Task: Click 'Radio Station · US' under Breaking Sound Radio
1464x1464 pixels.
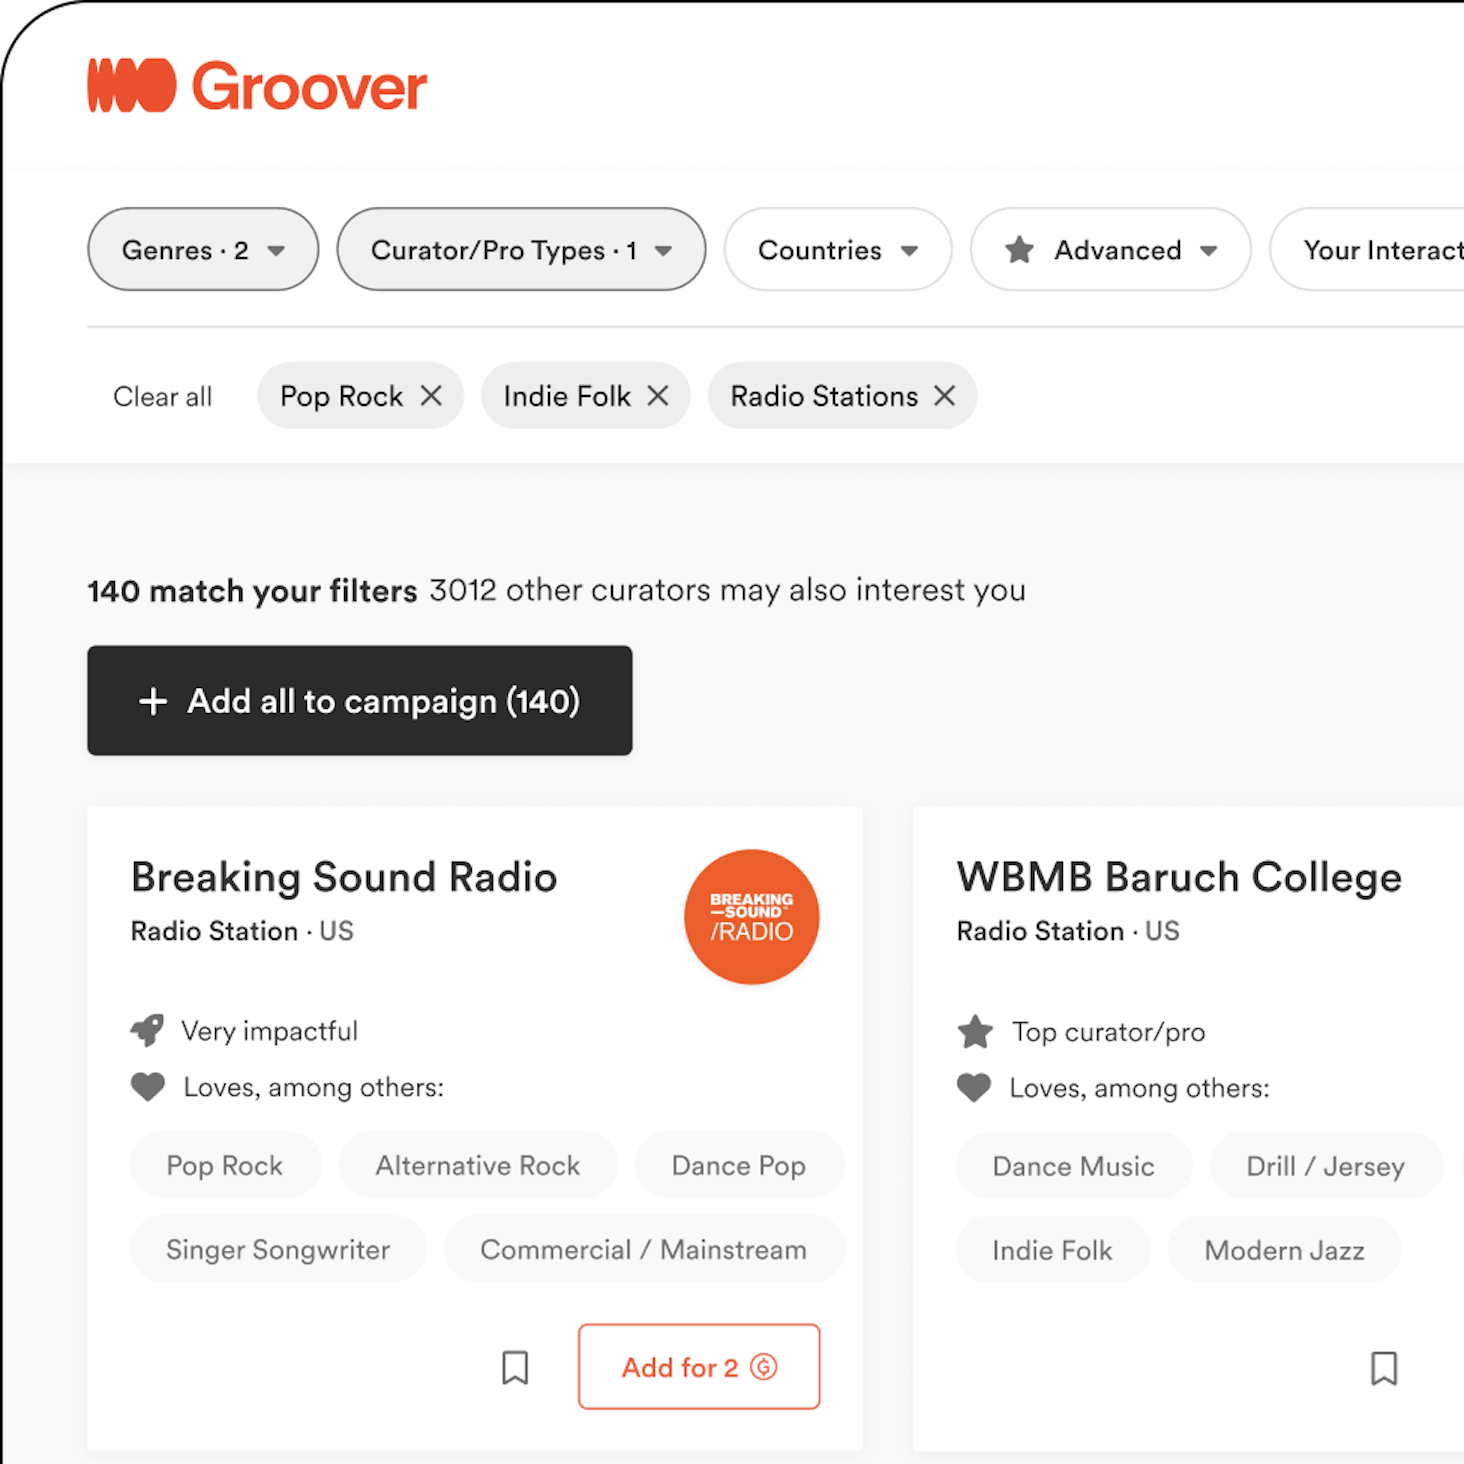Action: [x=242, y=931]
